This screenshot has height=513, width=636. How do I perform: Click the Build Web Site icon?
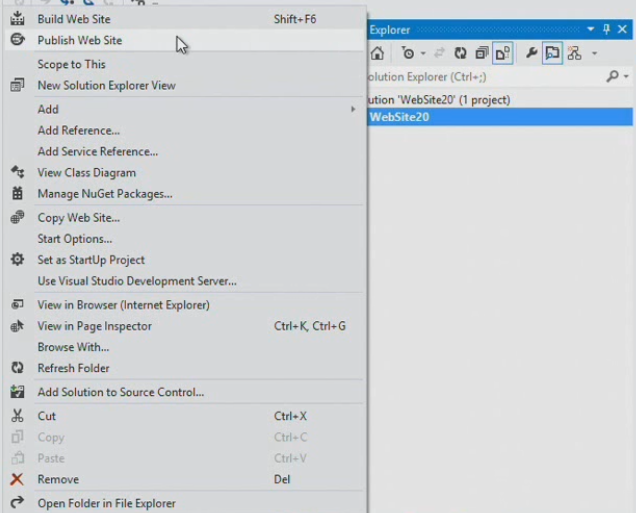click(17, 19)
